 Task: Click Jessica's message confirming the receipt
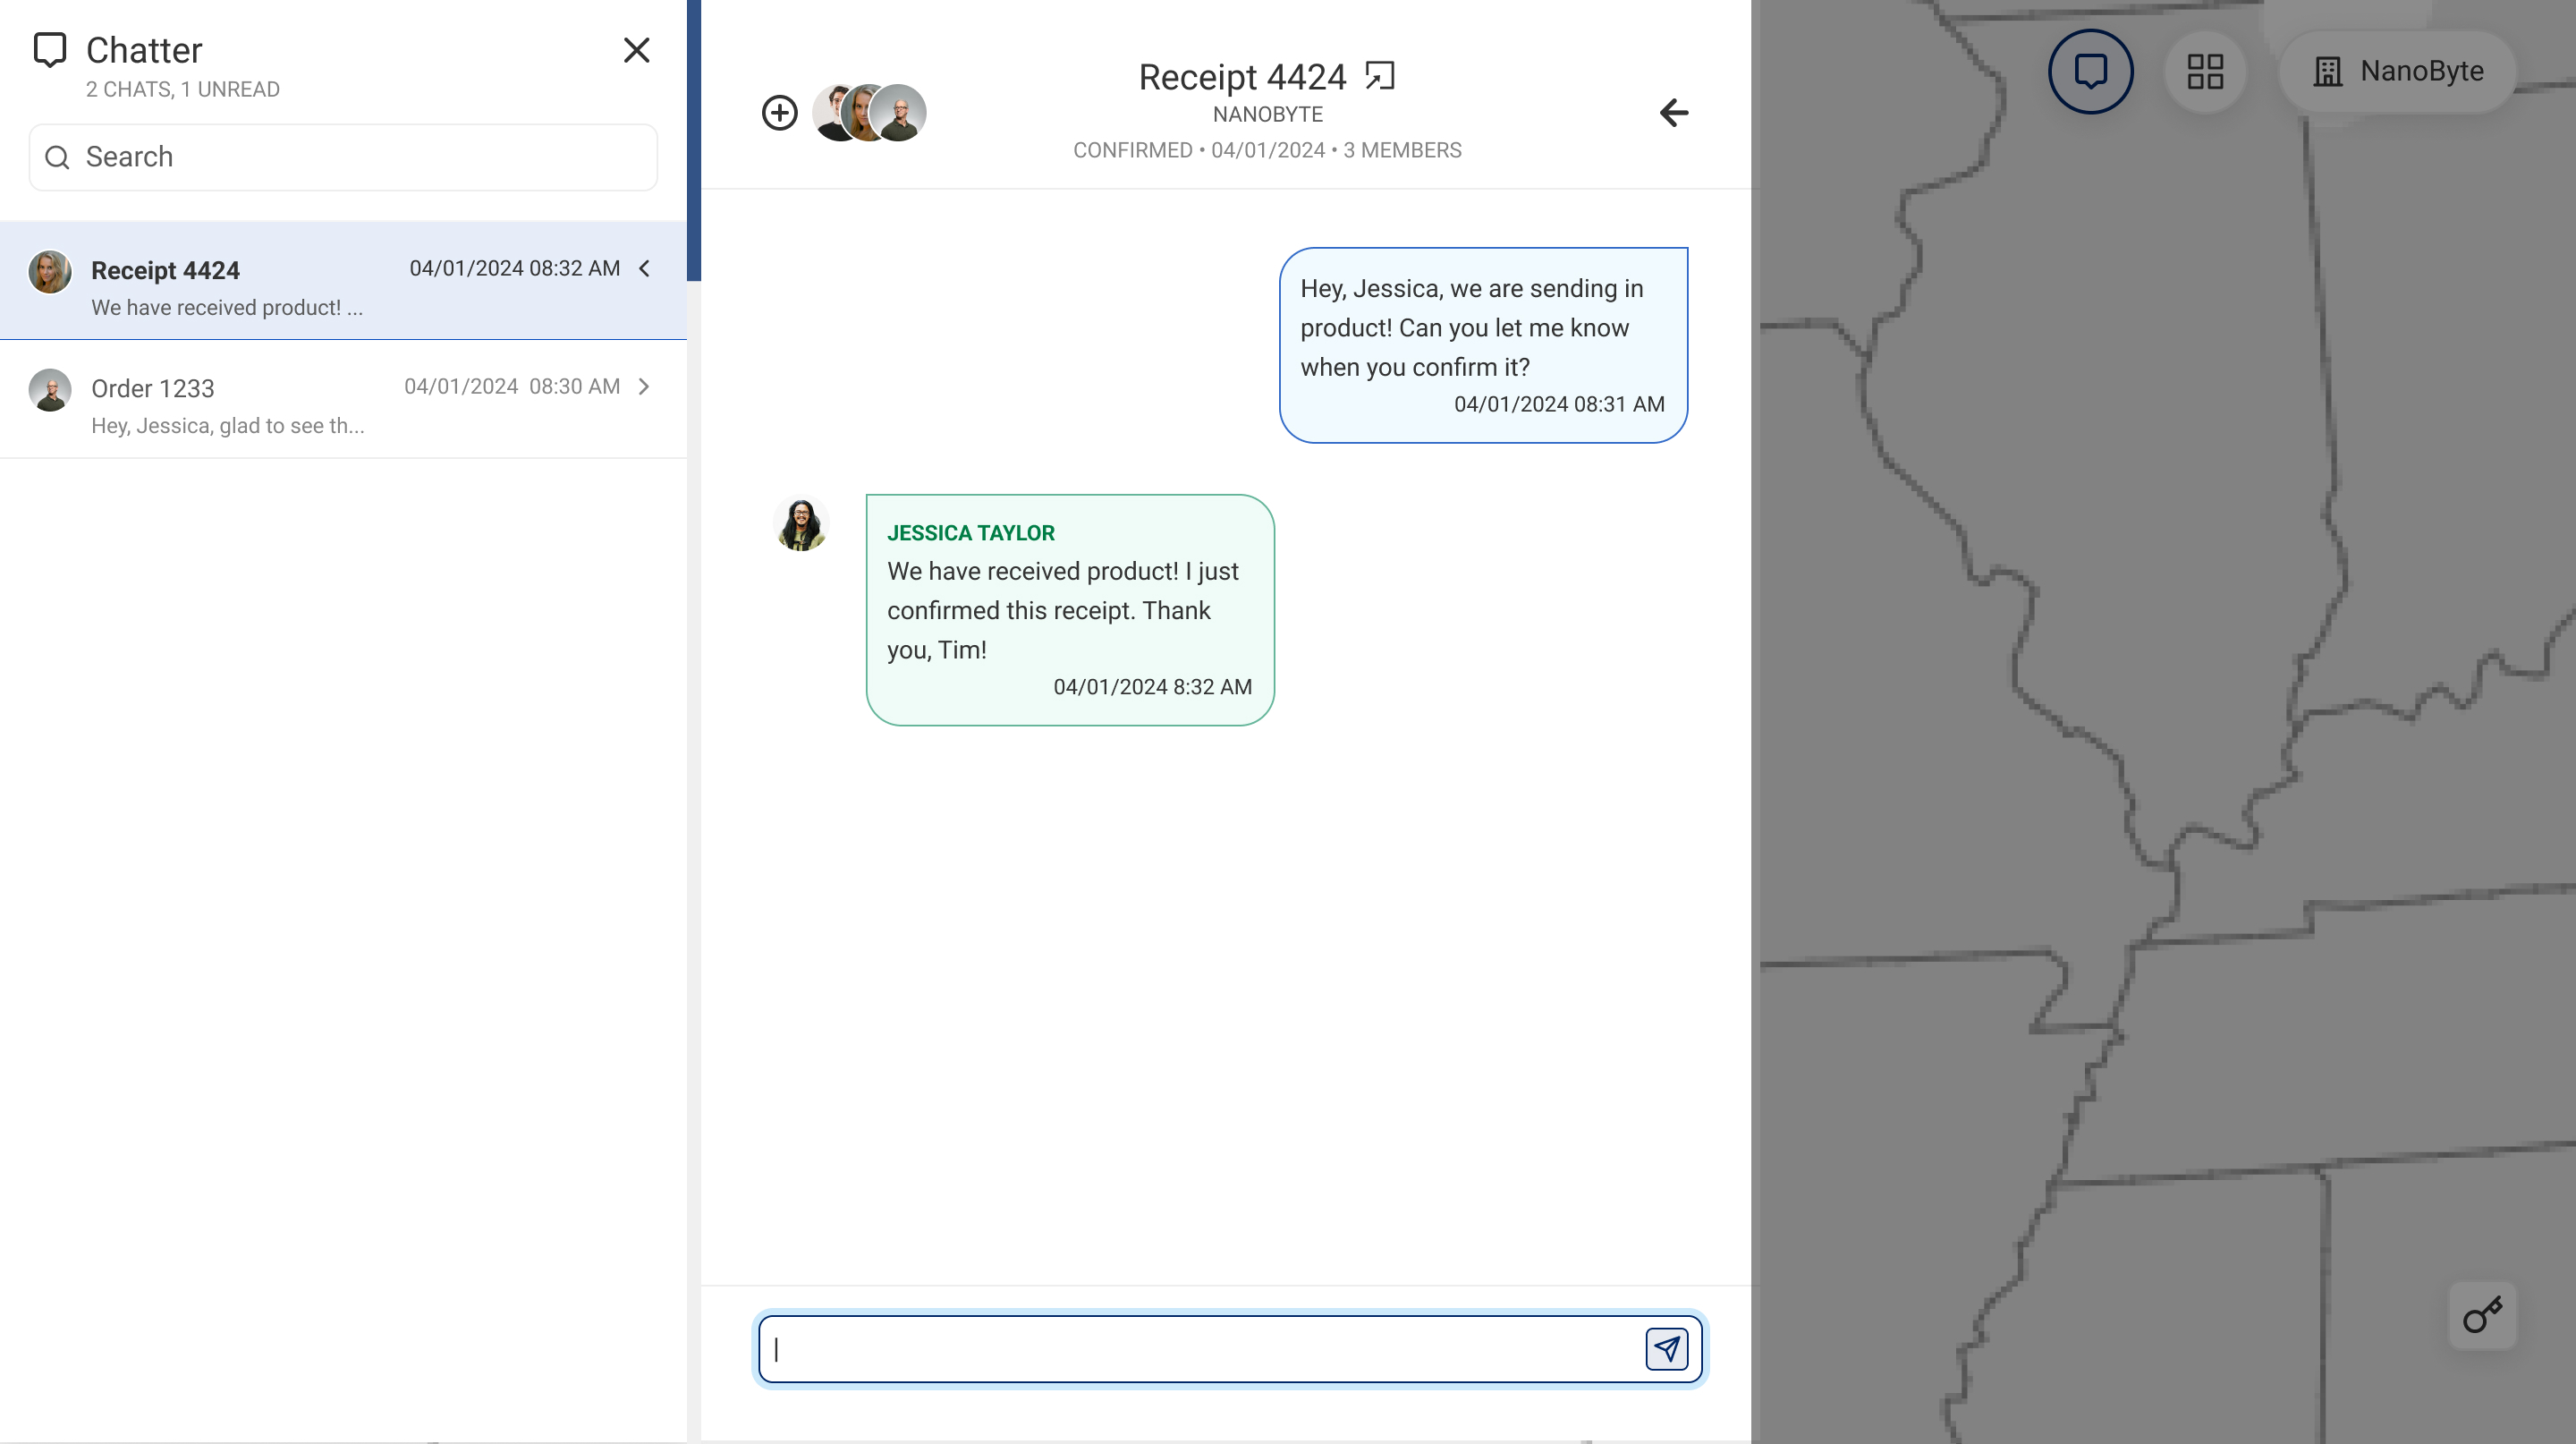coord(1070,610)
